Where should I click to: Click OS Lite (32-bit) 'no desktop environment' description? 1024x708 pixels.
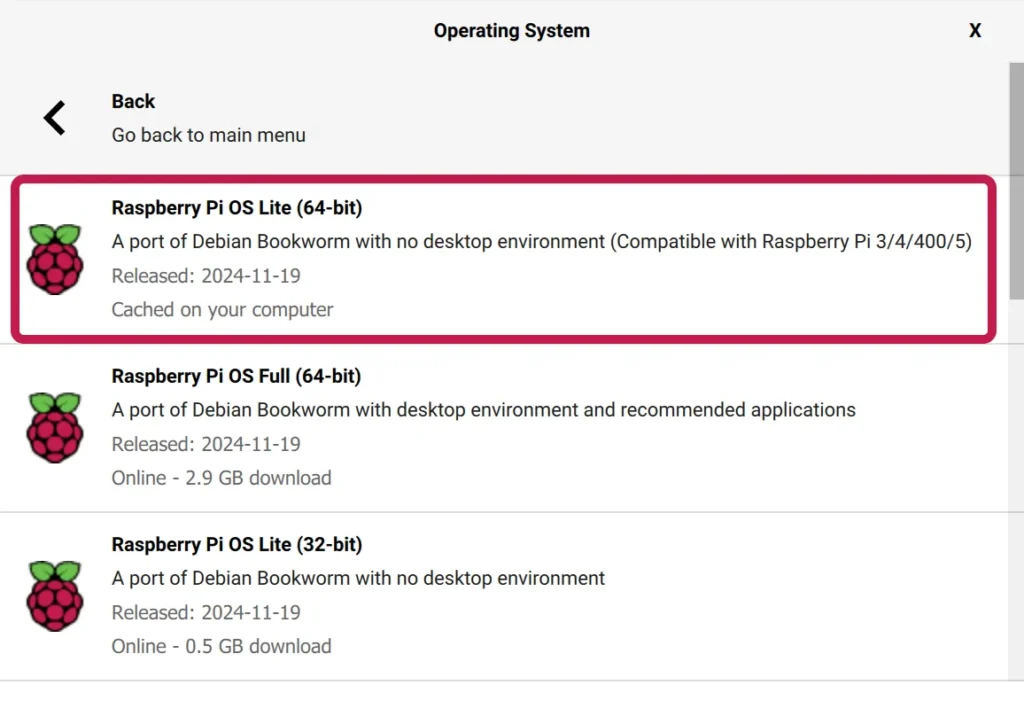(359, 579)
